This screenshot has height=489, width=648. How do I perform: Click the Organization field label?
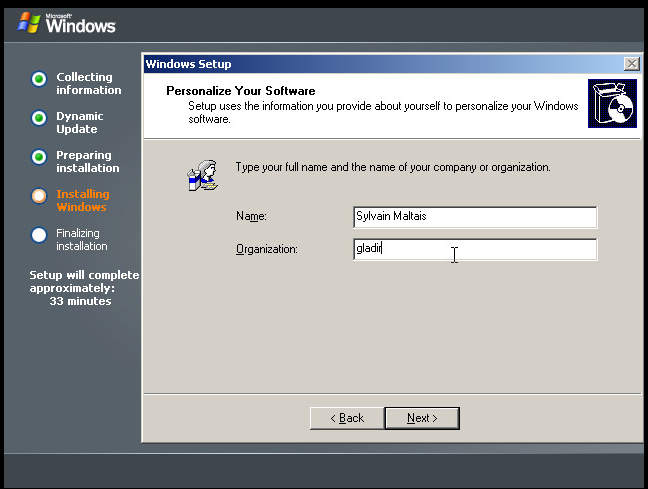267,249
